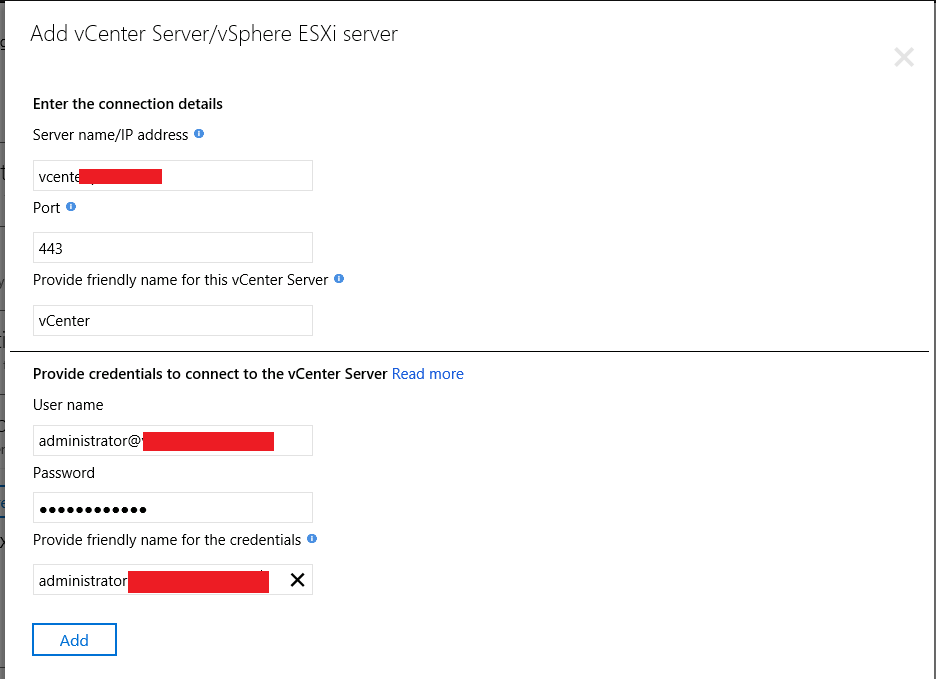936x679 pixels.
Task: Click the "Provide friendly name for the credentials" label
Action: 167,540
